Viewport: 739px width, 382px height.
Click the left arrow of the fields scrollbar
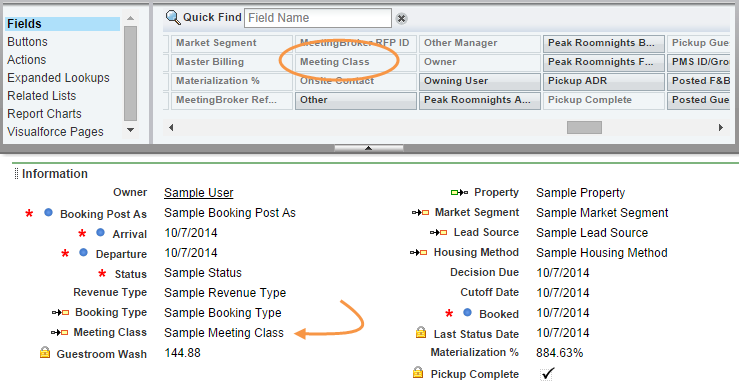[x=171, y=128]
